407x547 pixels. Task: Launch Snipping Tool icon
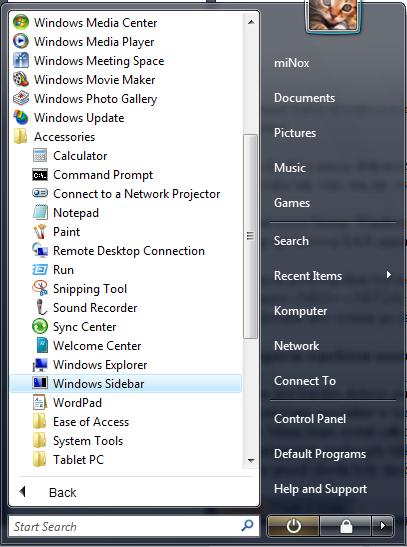(x=40, y=288)
